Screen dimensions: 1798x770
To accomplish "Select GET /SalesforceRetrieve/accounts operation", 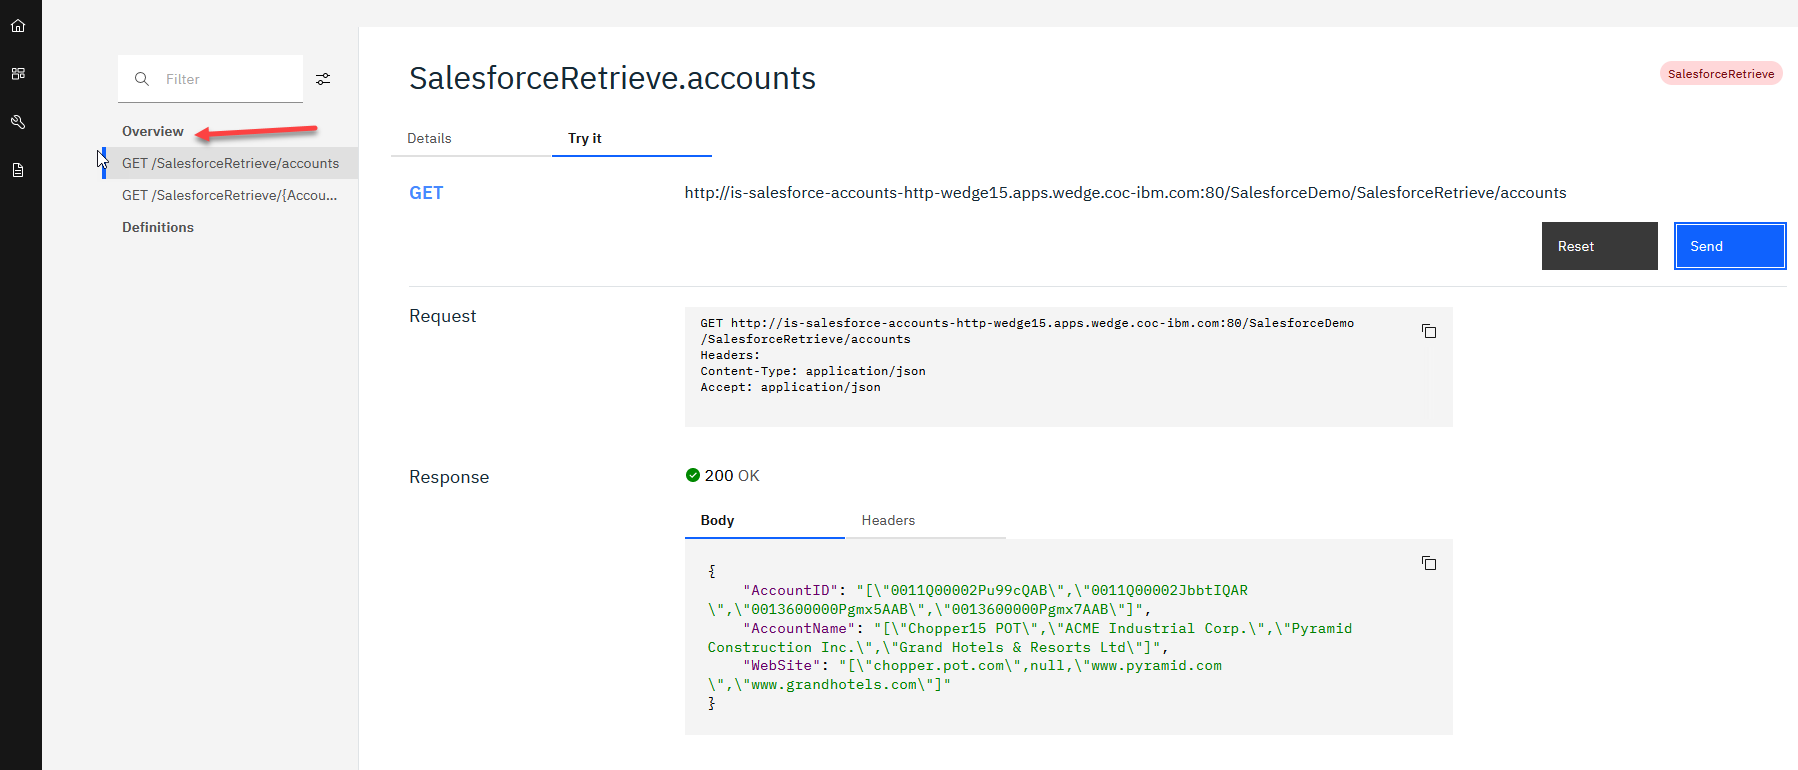I will tap(230, 163).
